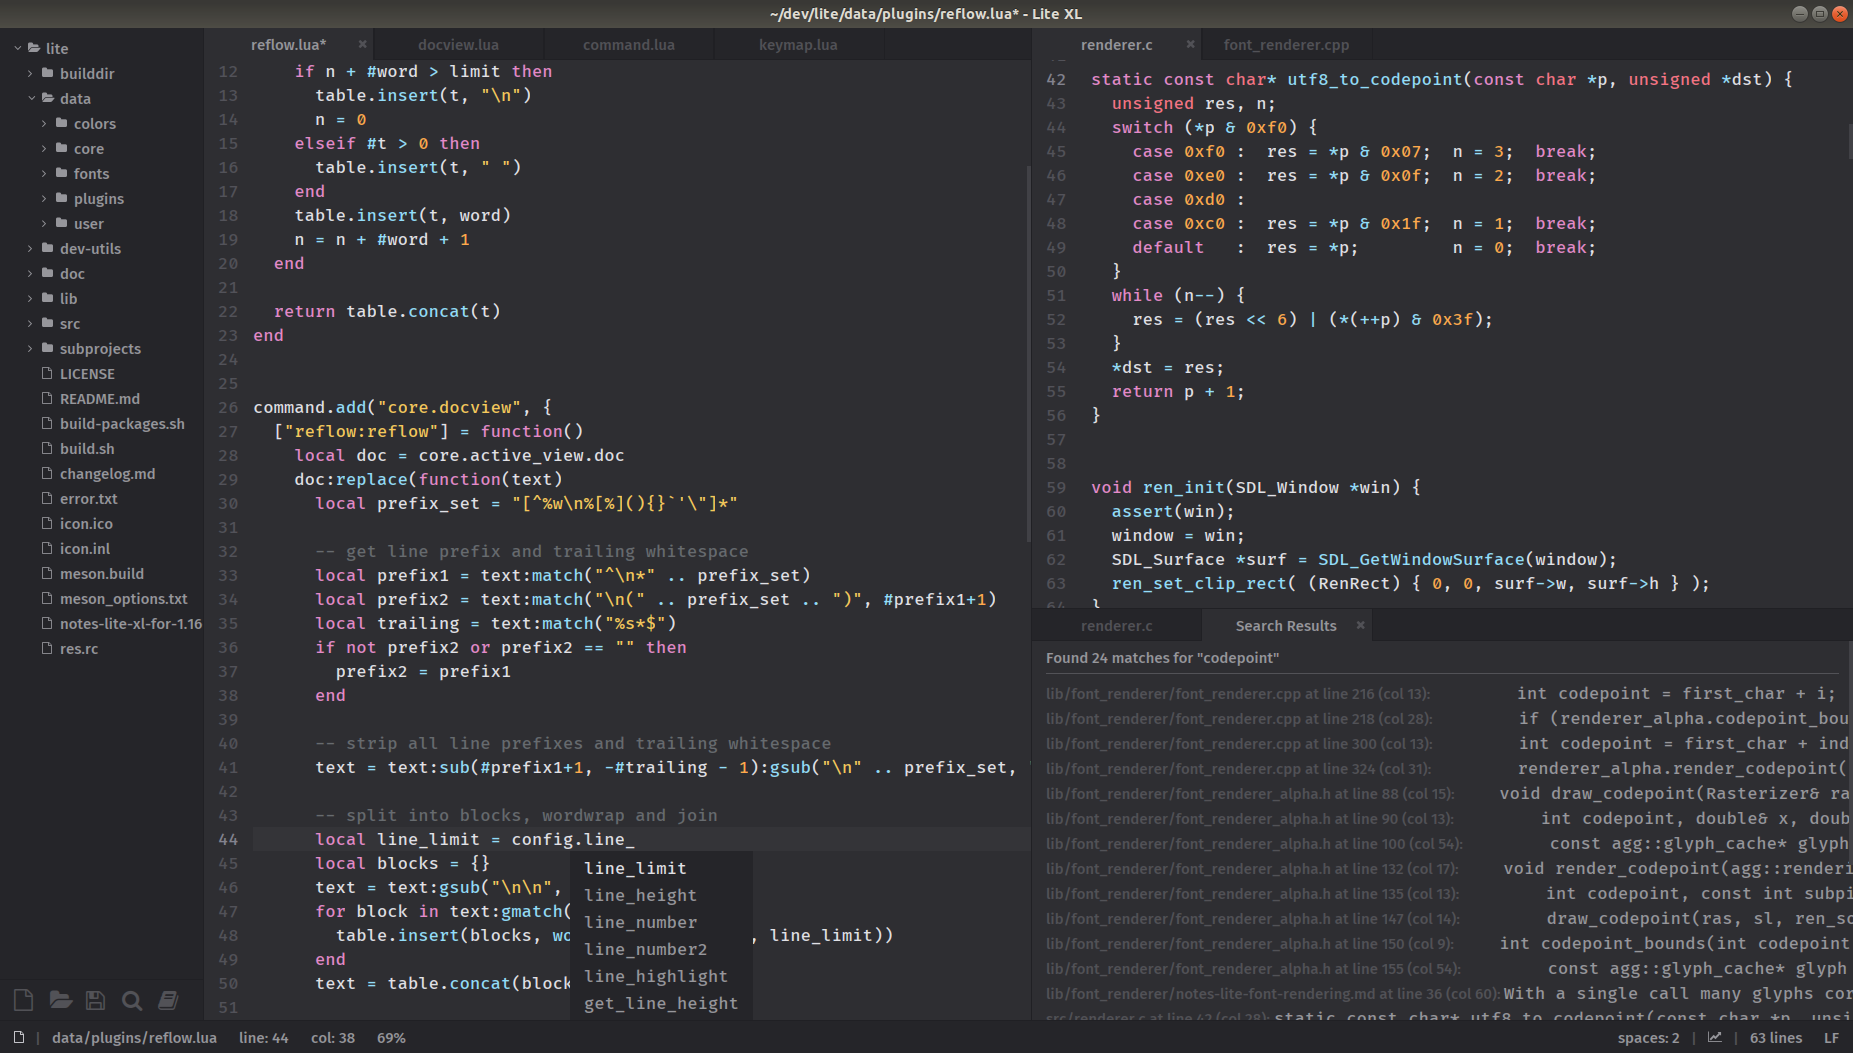Open search result at line 216
The height and width of the screenshot is (1053, 1853).
pos(1237,693)
